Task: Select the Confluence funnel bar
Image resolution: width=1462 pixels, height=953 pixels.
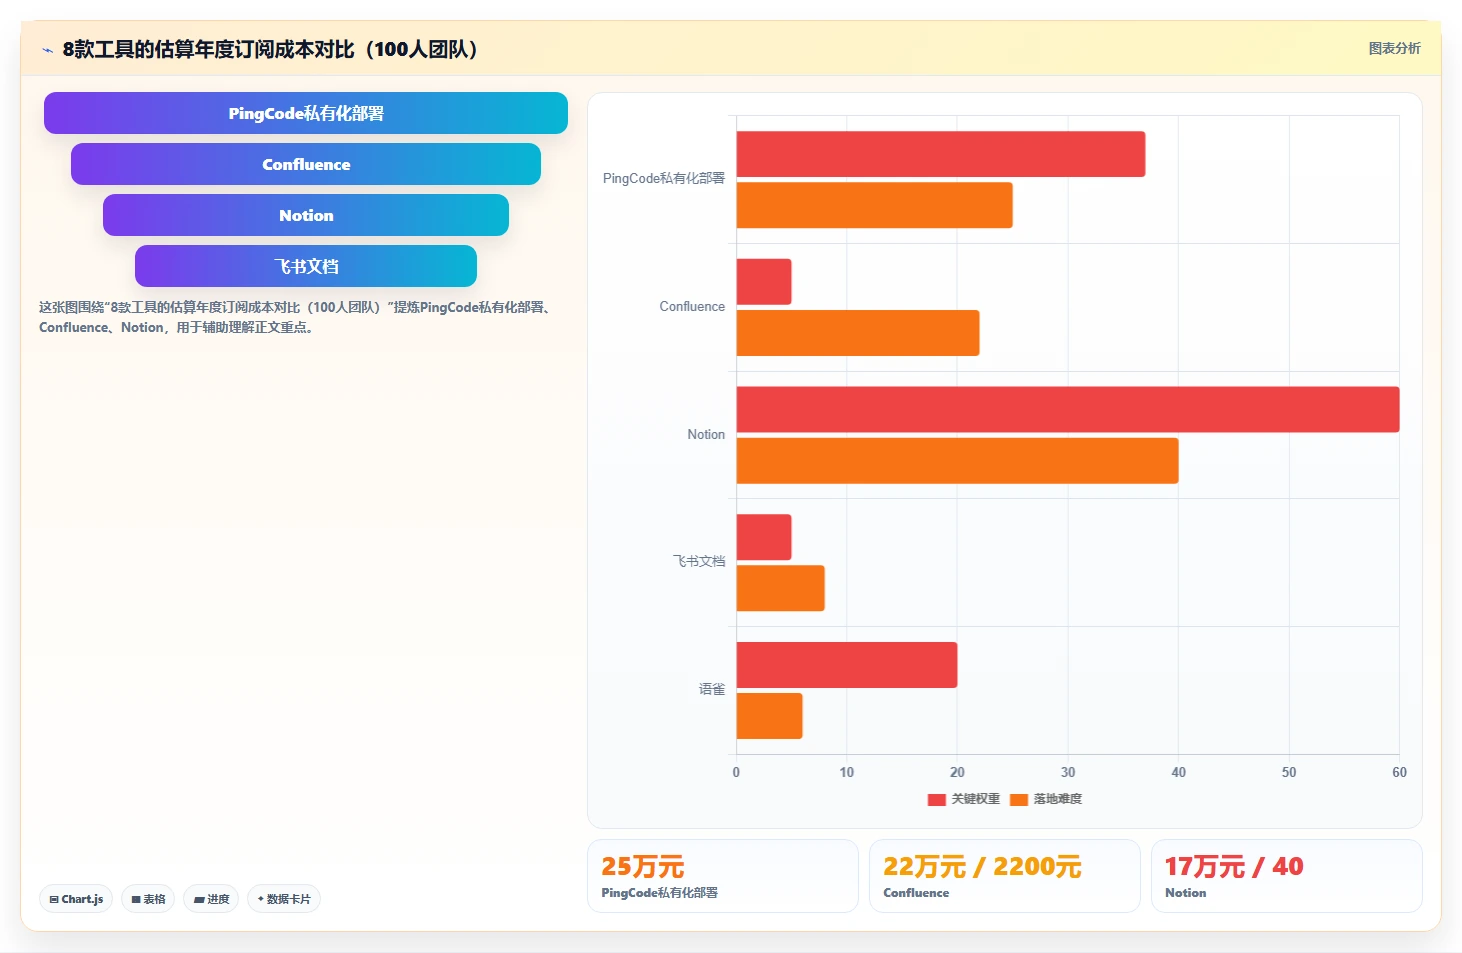Action: click(x=306, y=164)
